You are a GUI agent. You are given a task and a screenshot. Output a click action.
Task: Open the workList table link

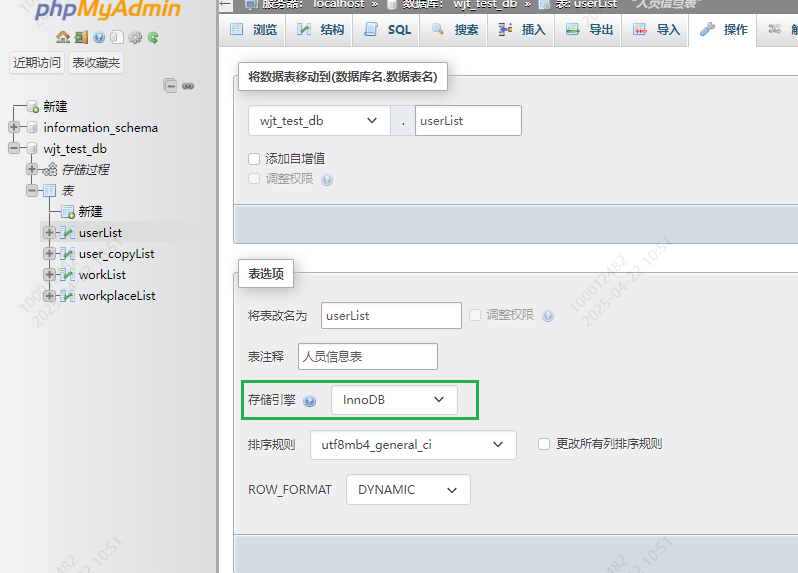(x=102, y=275)
